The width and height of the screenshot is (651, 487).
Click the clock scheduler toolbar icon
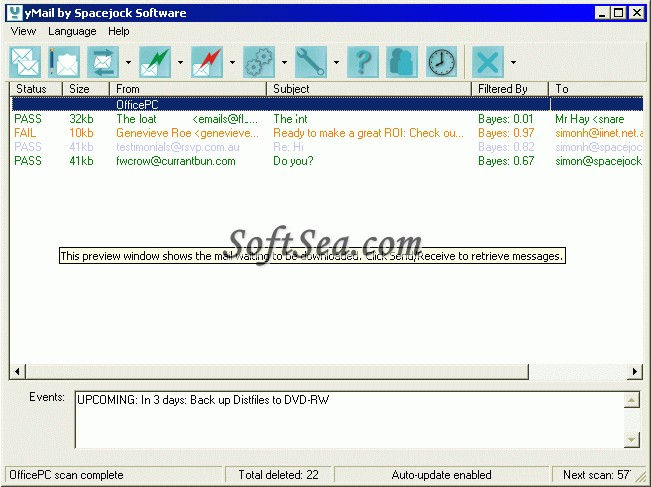point(441,62)
